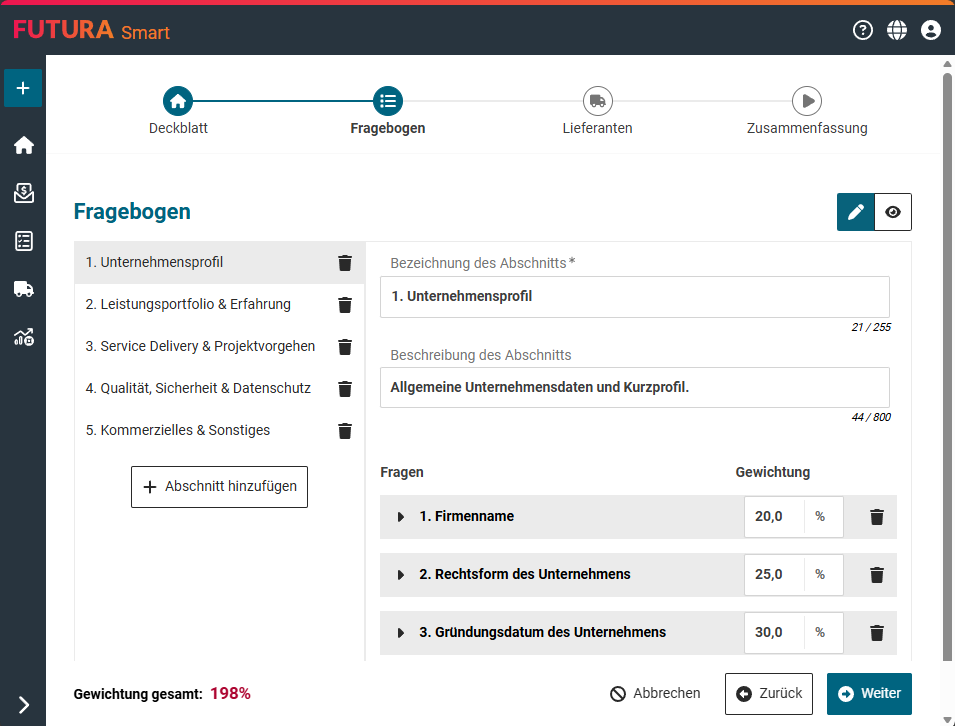Screen dimensions: 955x726
Task: Click the Abschnitt hinzufügen button
Action: click(219, 487)
